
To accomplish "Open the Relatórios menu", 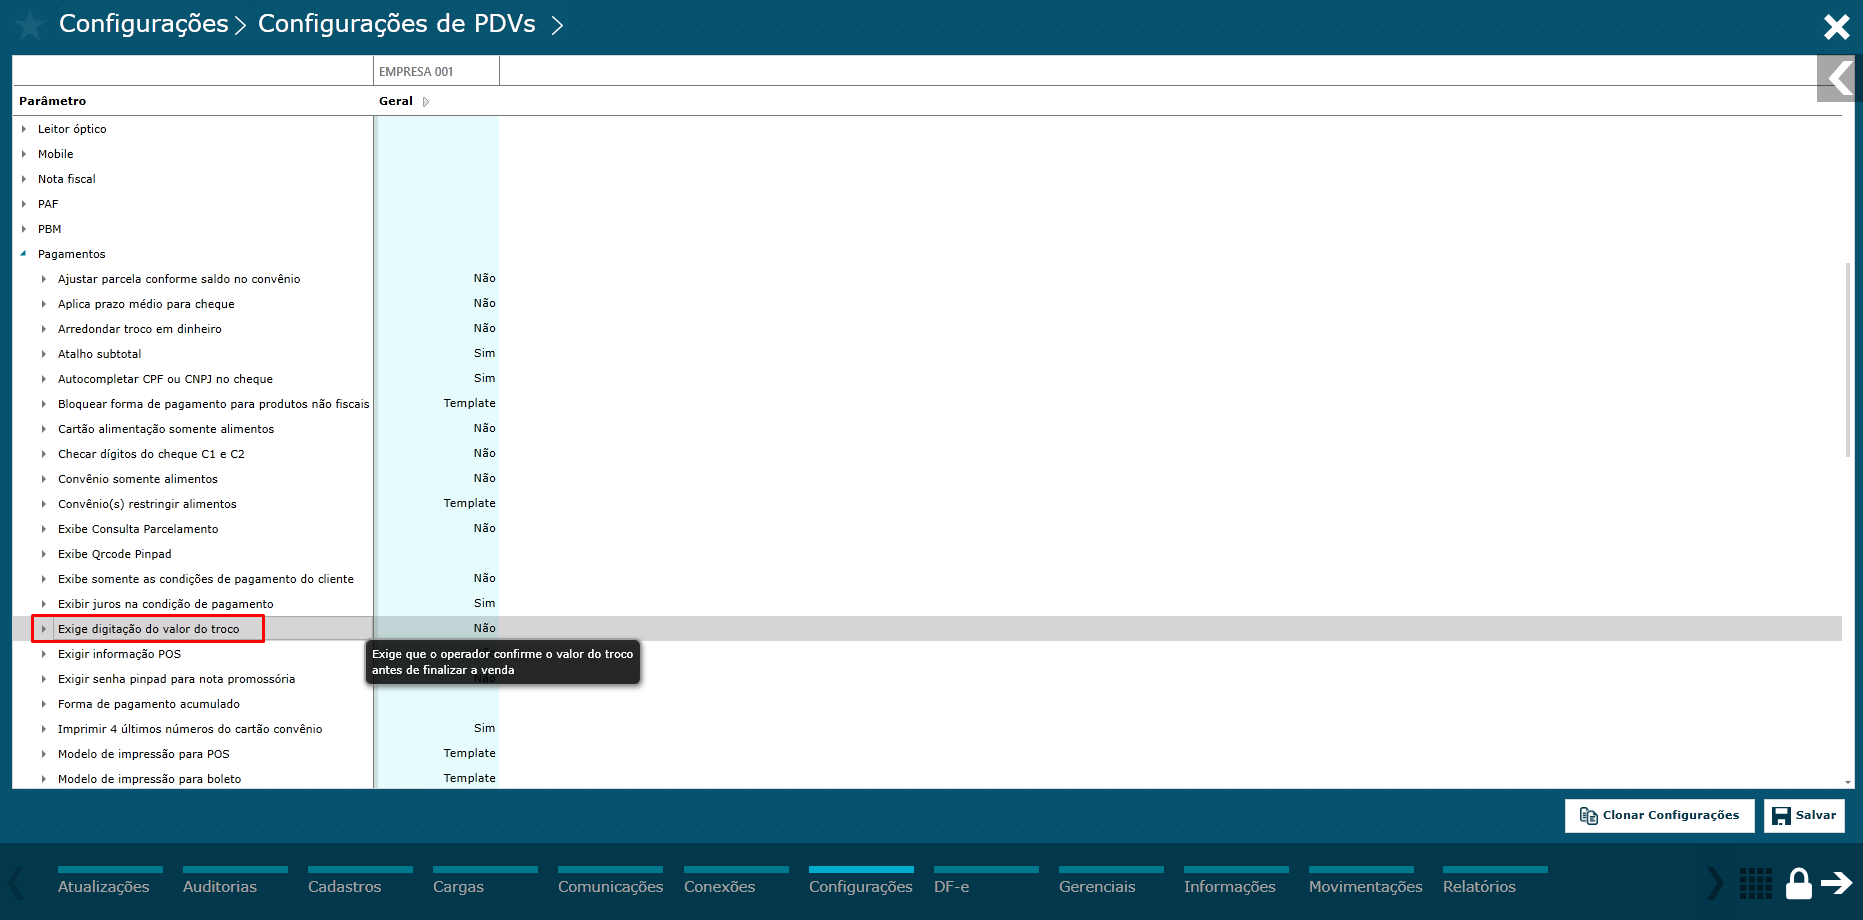I will click(x=1479, y=886).
